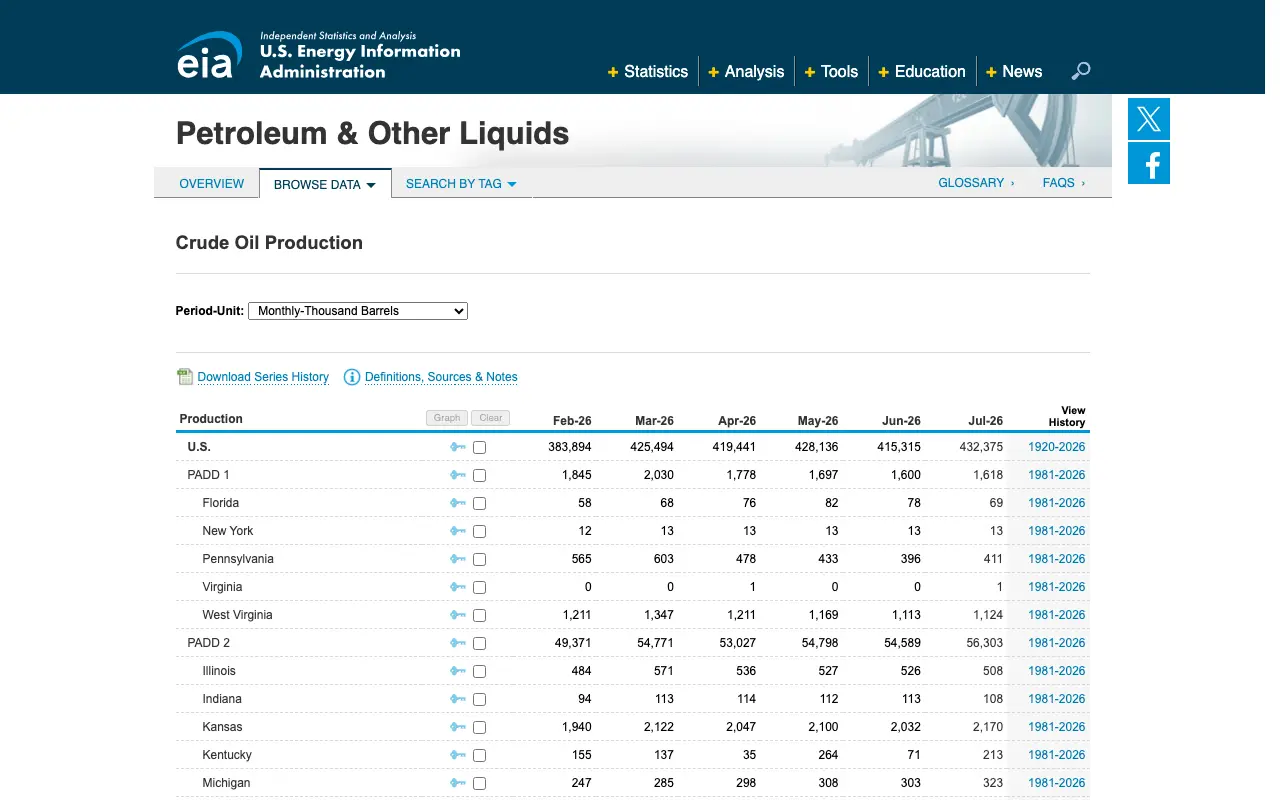Tick the Pennsylvania row checkbox
This screenshot has height=800, width=1280.
point(479,559)
